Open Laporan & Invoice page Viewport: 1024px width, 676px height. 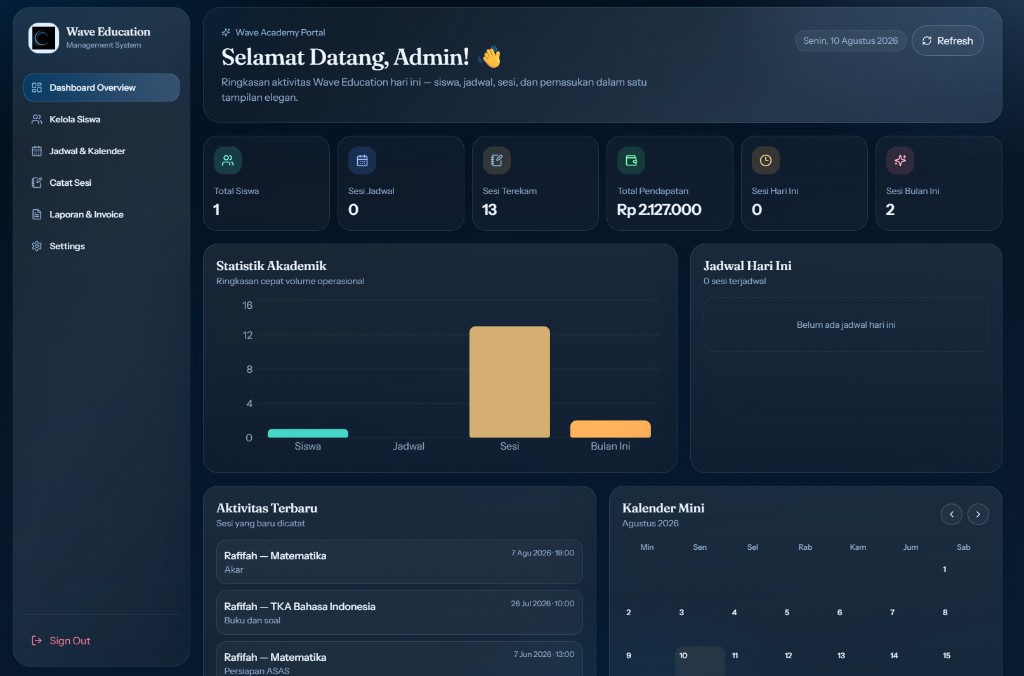[101, 214]
